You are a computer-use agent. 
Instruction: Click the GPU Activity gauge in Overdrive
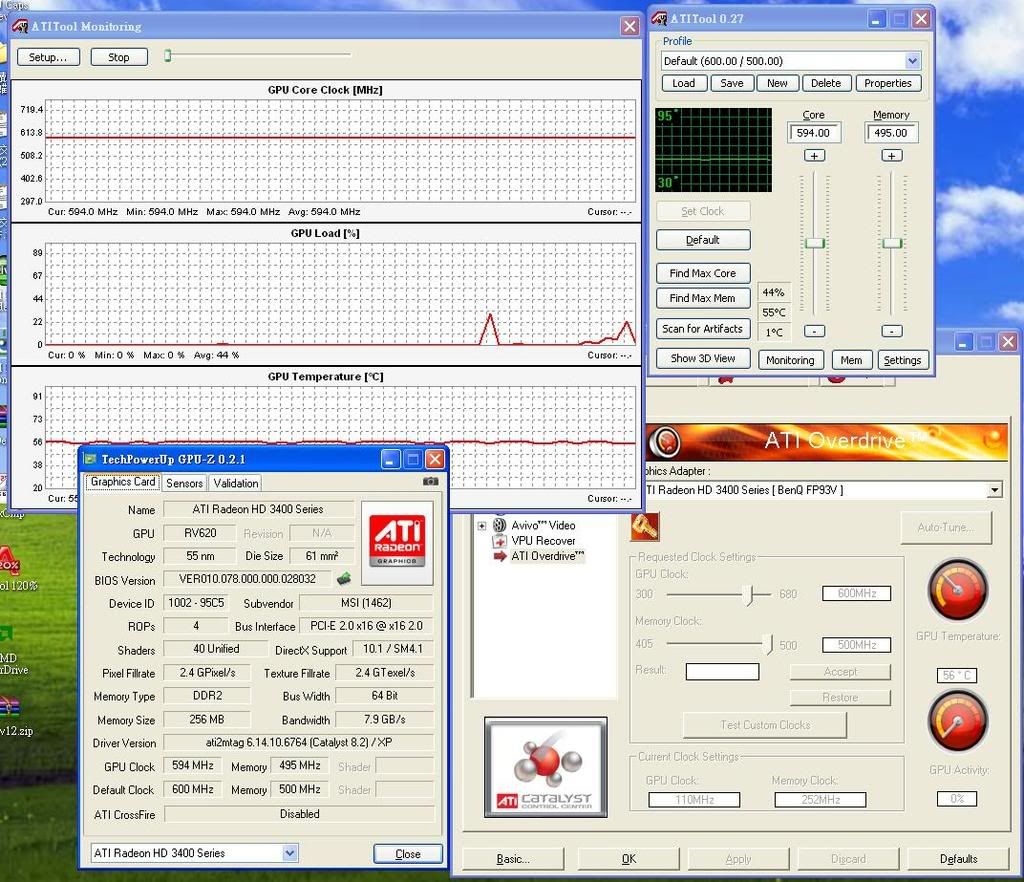pyautogui.click(x=957, y=721)
